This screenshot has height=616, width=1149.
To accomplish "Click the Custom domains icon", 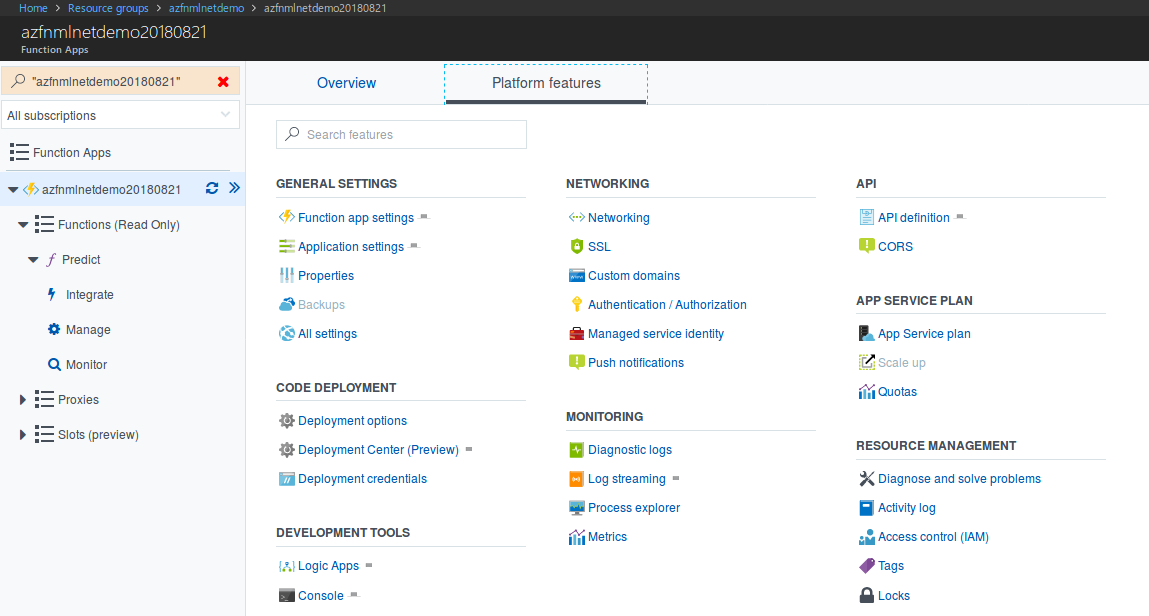I will click(x=576, y=275).
